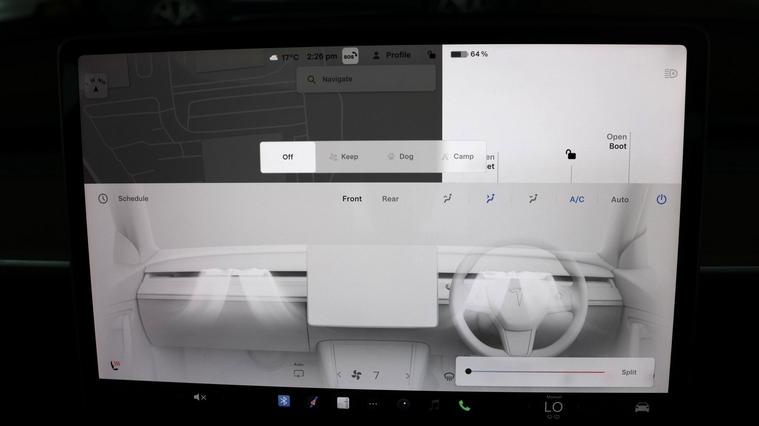This screenshot has width=759, height=426.
Task: Select the Dog mode option
Action: click(400, 157)
